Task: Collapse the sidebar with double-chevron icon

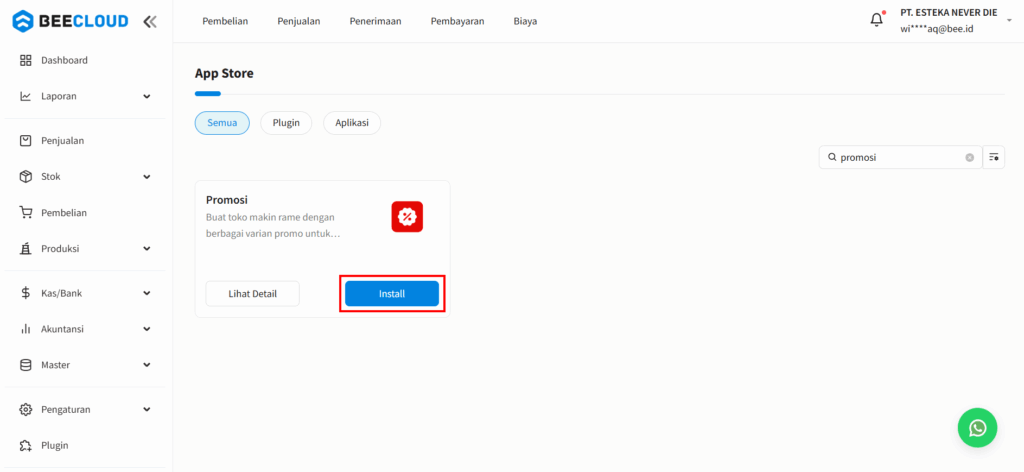Action: point(150,22)
